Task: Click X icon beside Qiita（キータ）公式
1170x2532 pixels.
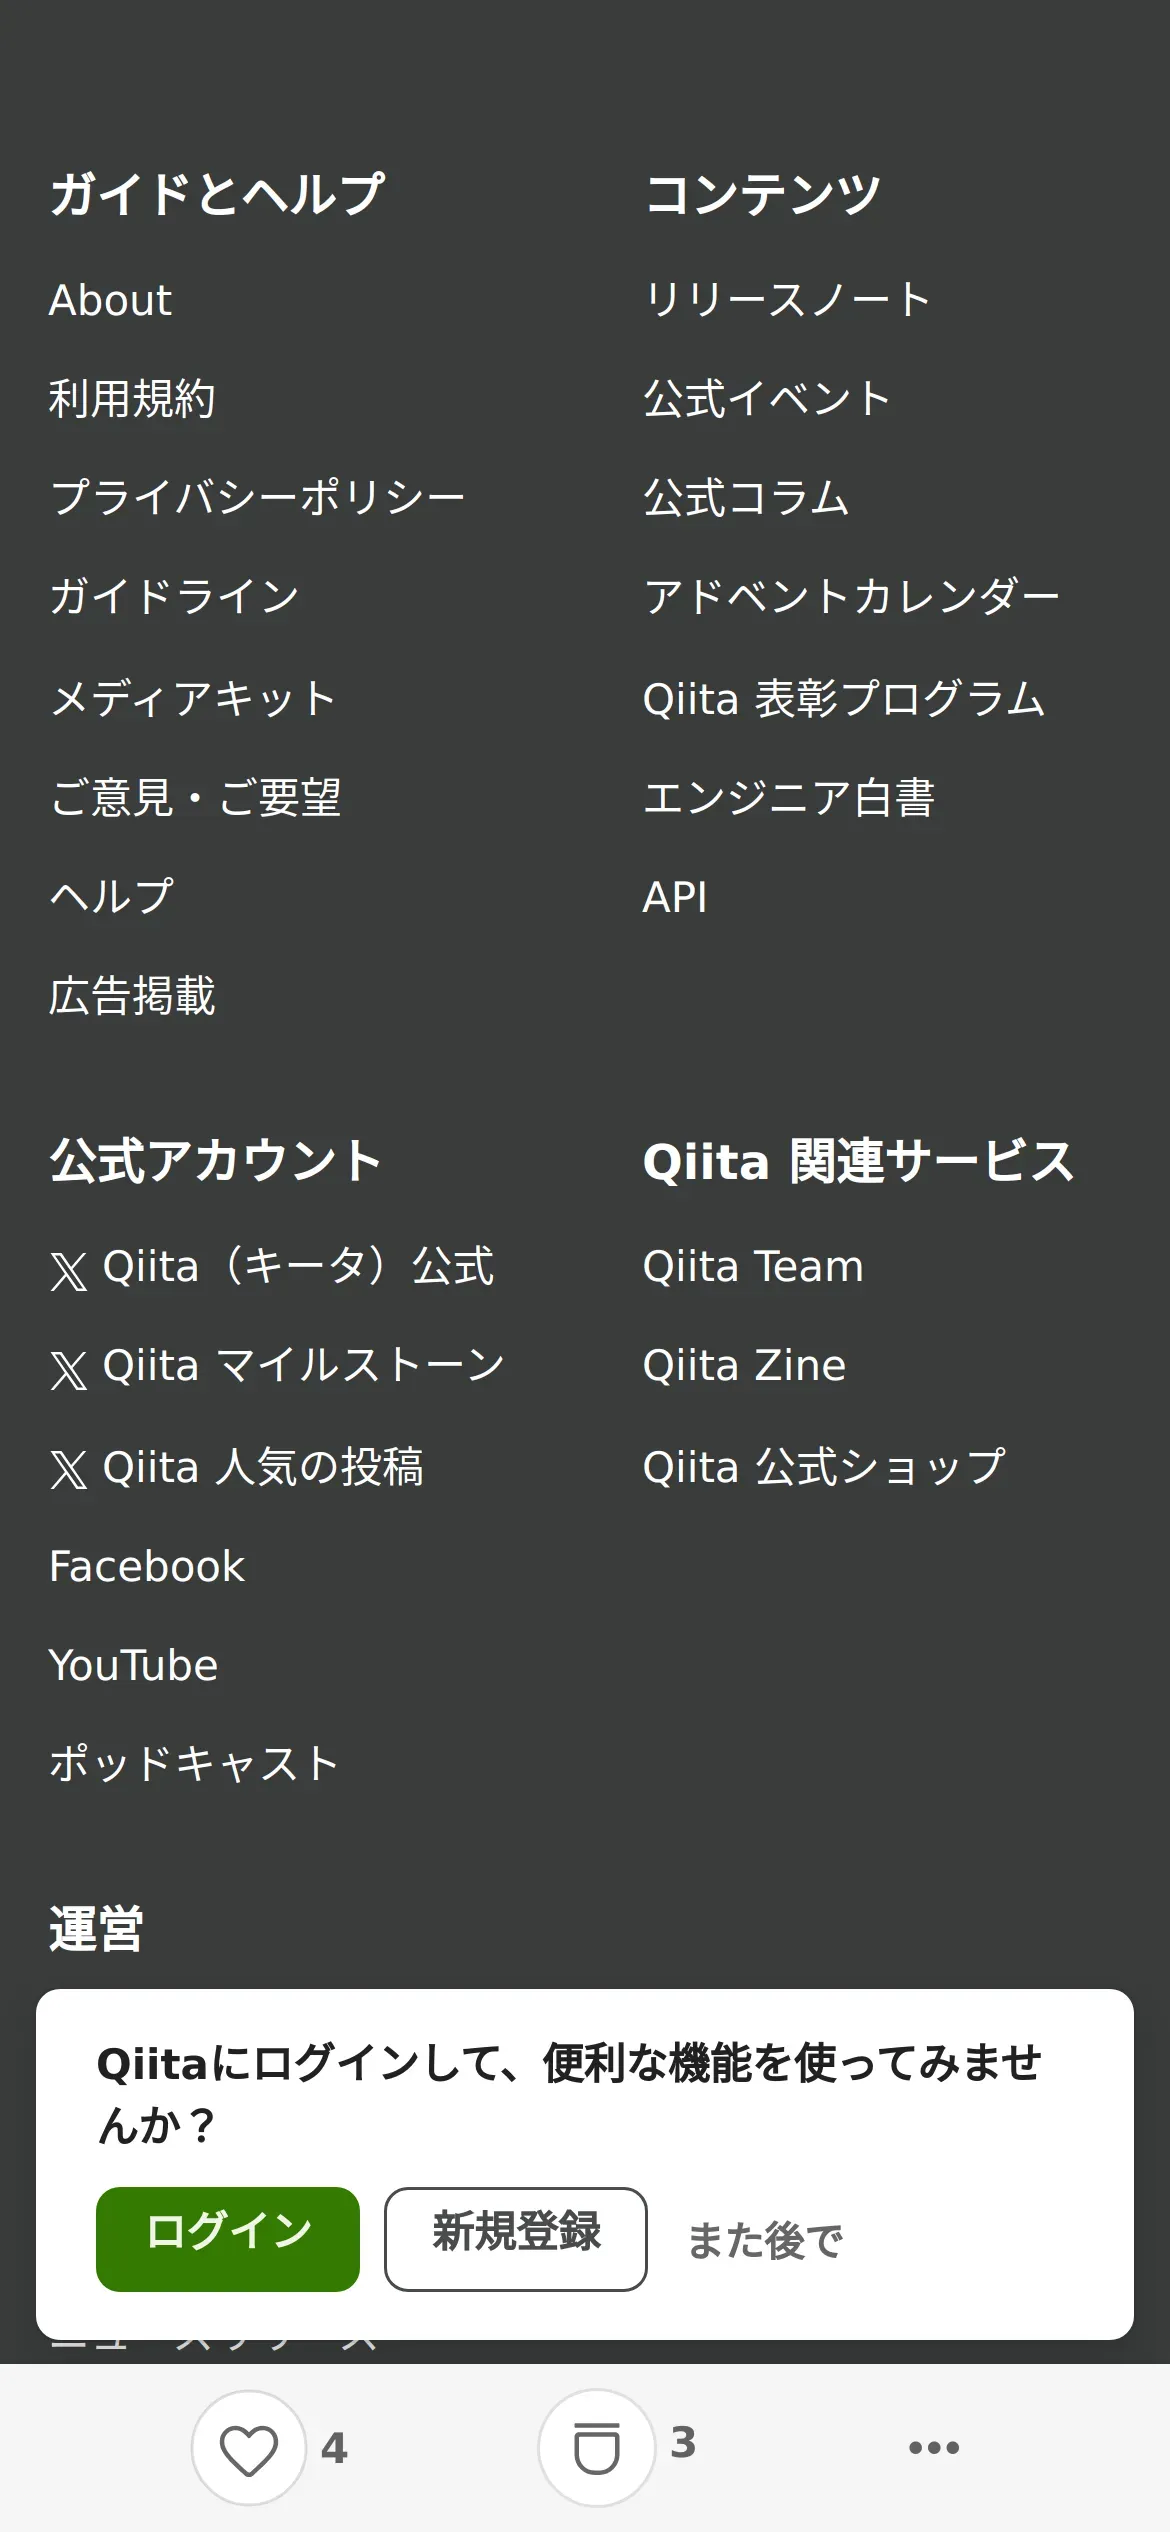Action: pos(69,1270)
